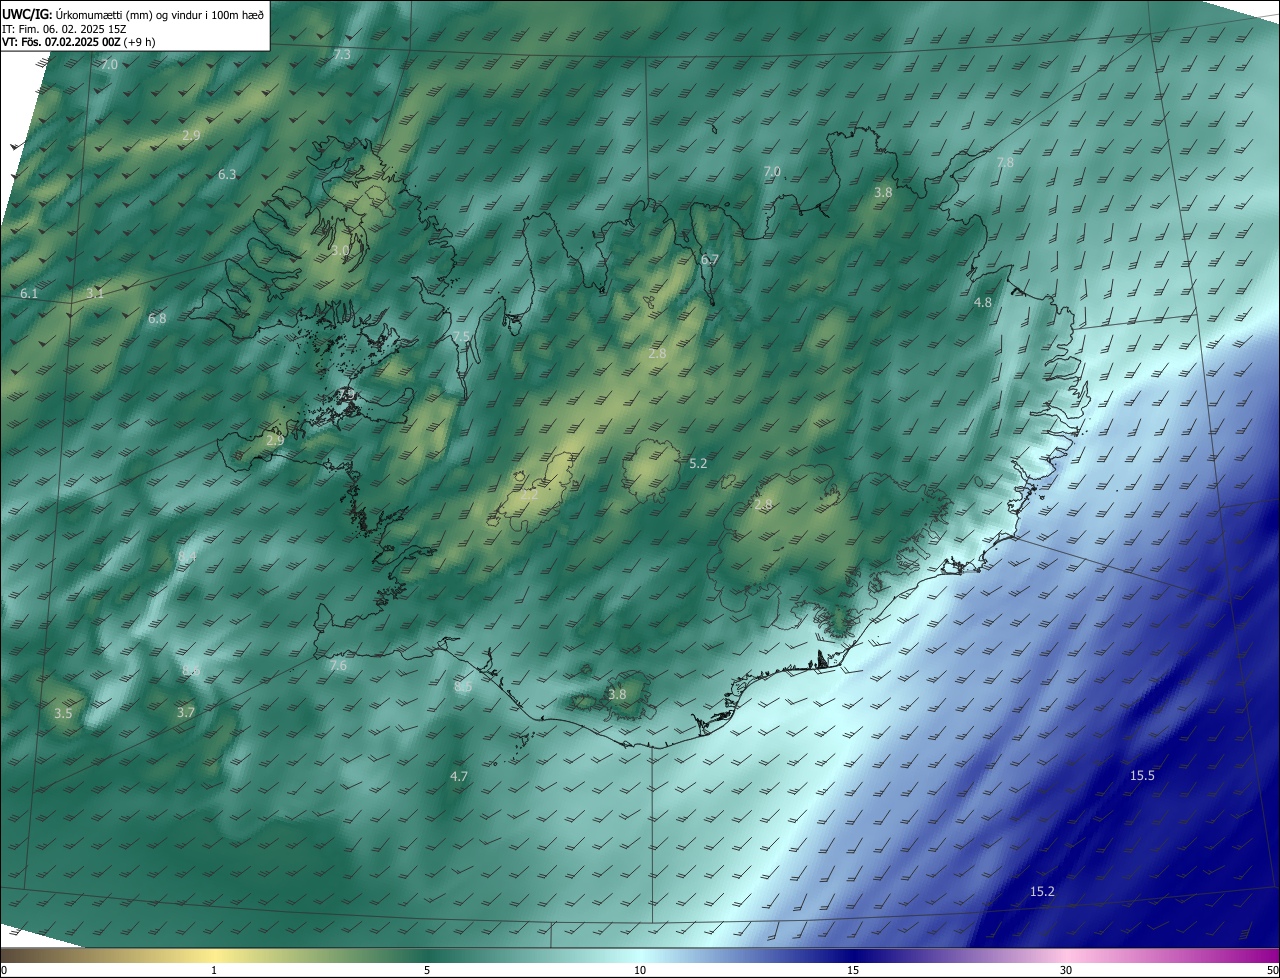The image size is (1280, 978).
Task: Click the 4.7 value south of Iceland
Action: click(x=459, y=776)
